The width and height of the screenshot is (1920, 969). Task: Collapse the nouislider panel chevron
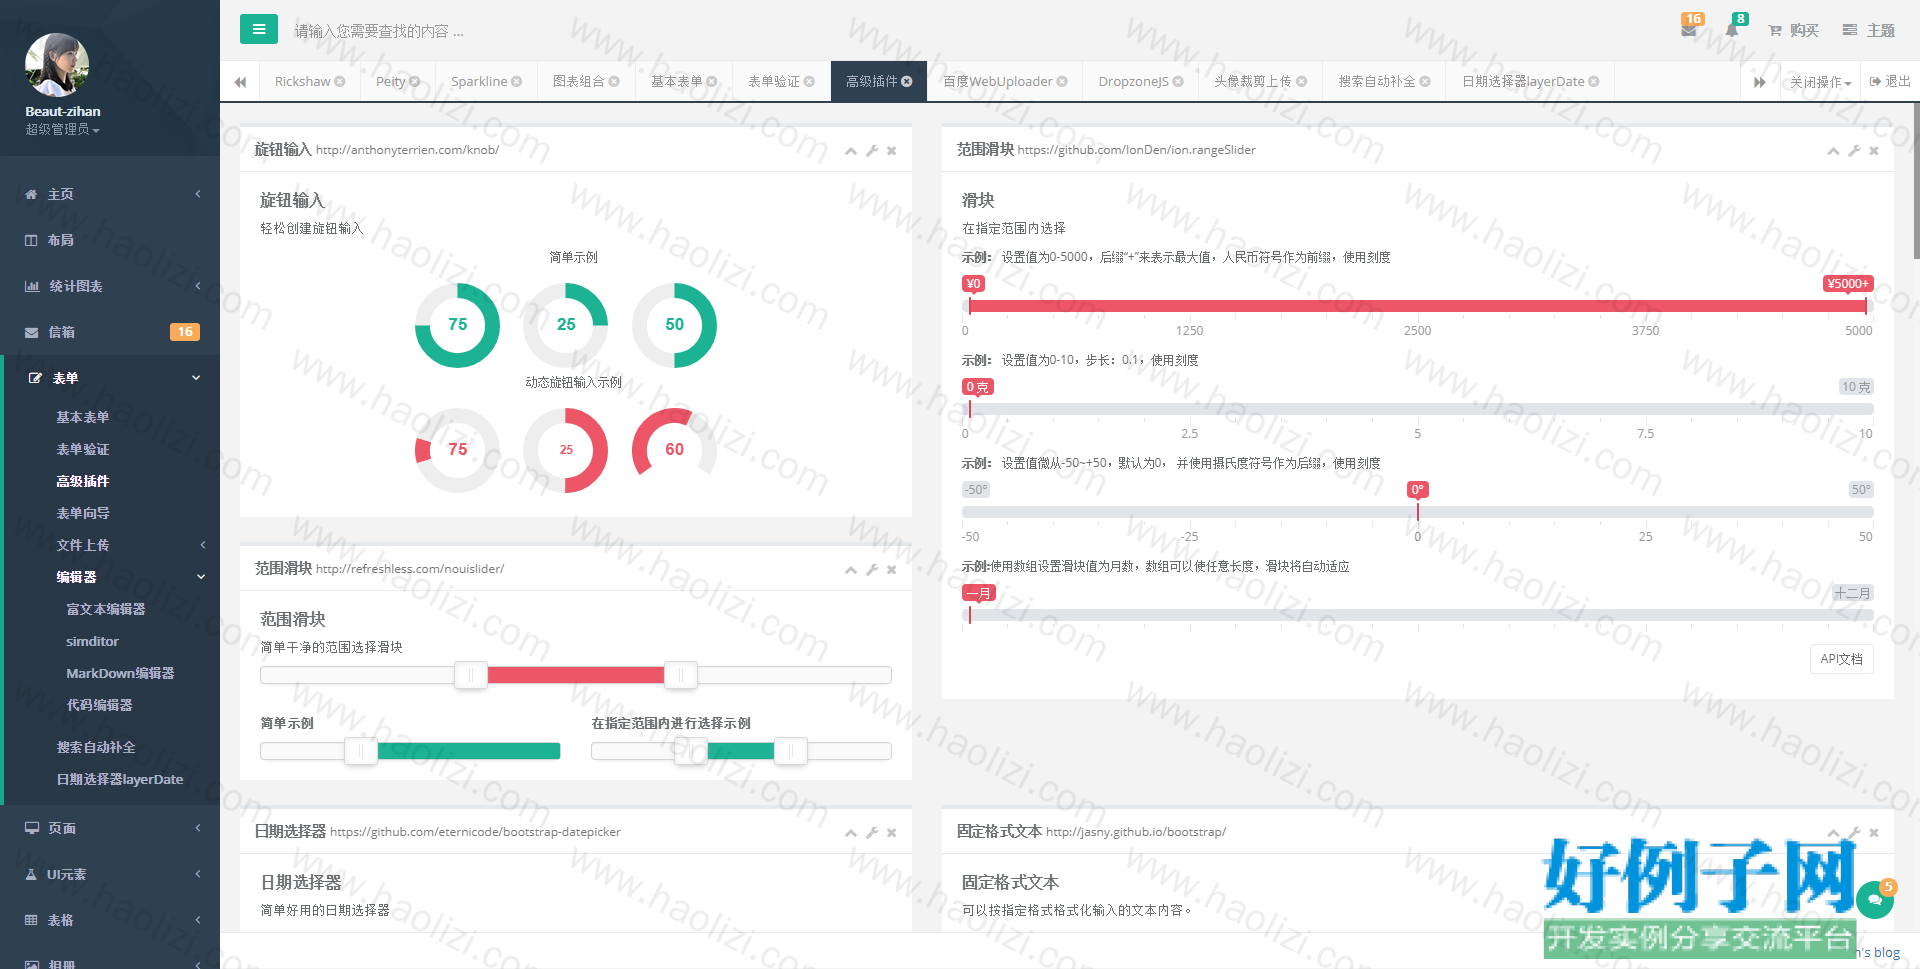coord(851,570)
